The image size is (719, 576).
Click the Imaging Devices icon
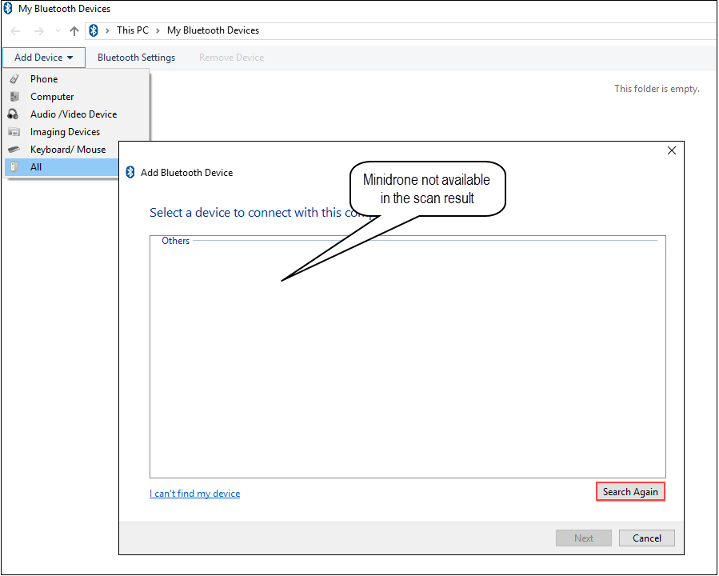pyautogui.click(x=14, y=132)
